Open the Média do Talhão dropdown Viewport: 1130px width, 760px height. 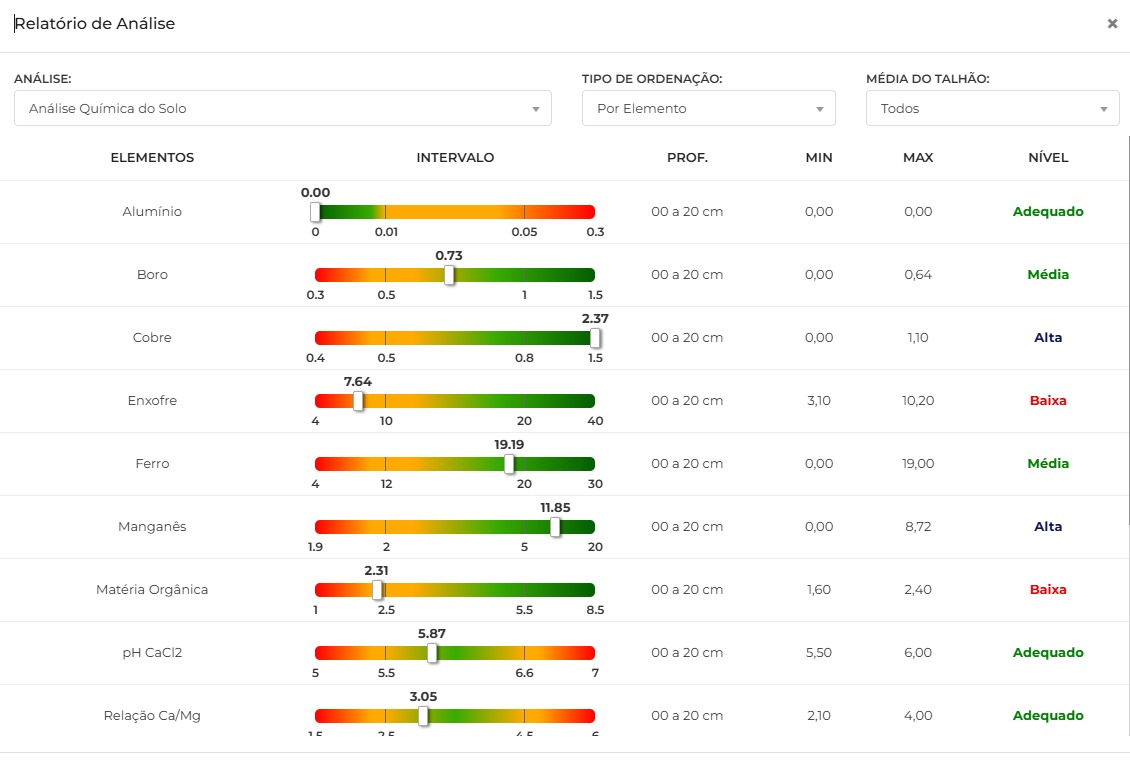(x=992, y=108)
